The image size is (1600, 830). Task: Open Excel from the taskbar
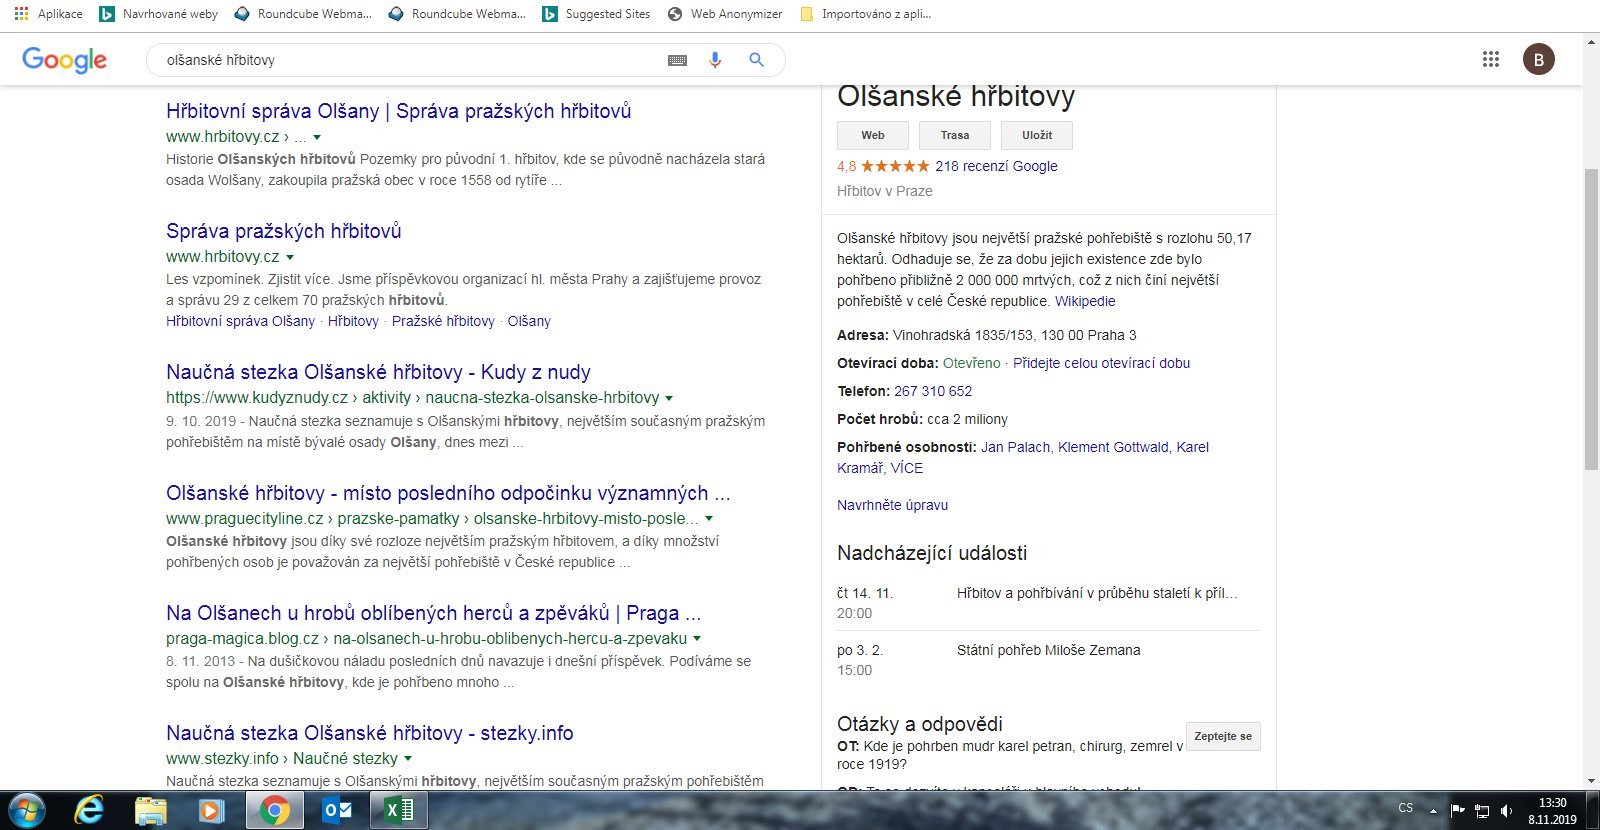pyautogui.click(x=399, y=810)
